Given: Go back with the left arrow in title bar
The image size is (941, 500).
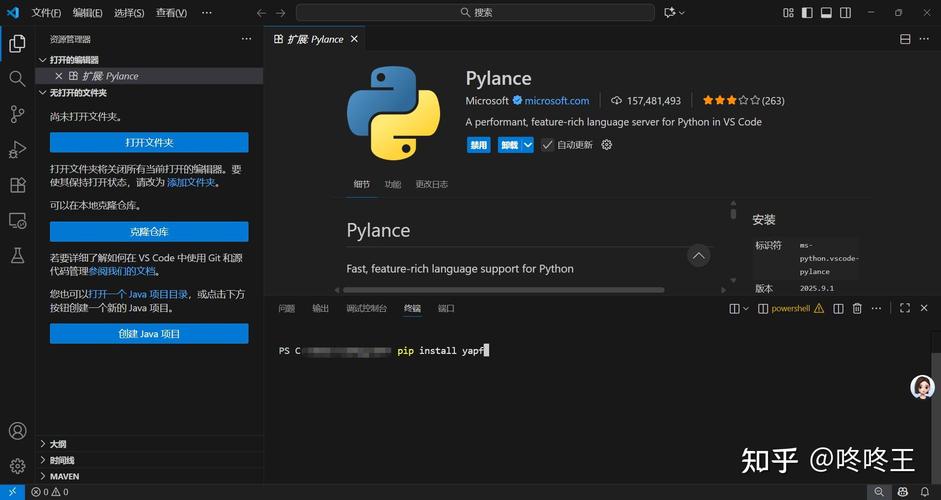Looking at the screenshot, I should tap(261, 13).
